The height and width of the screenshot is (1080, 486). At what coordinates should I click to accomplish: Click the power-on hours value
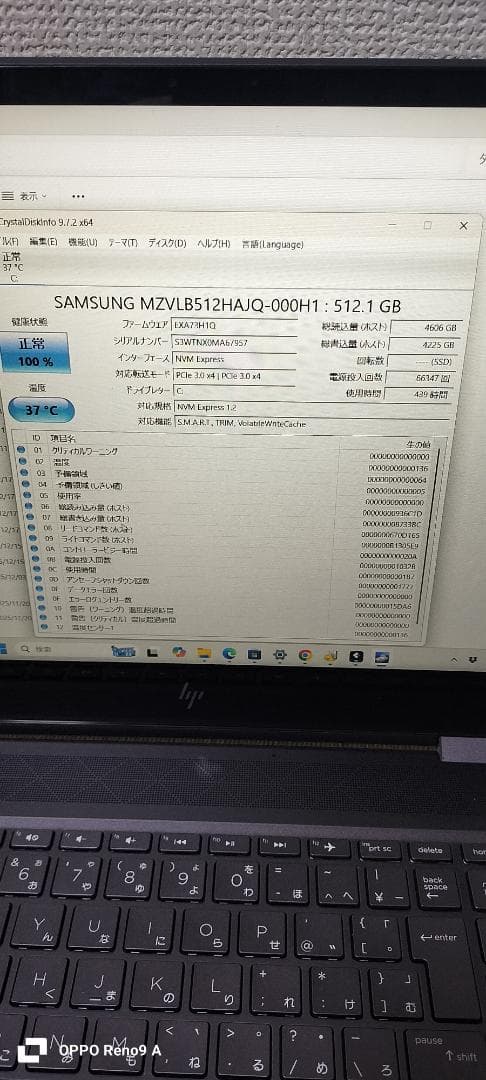point(417,395)
